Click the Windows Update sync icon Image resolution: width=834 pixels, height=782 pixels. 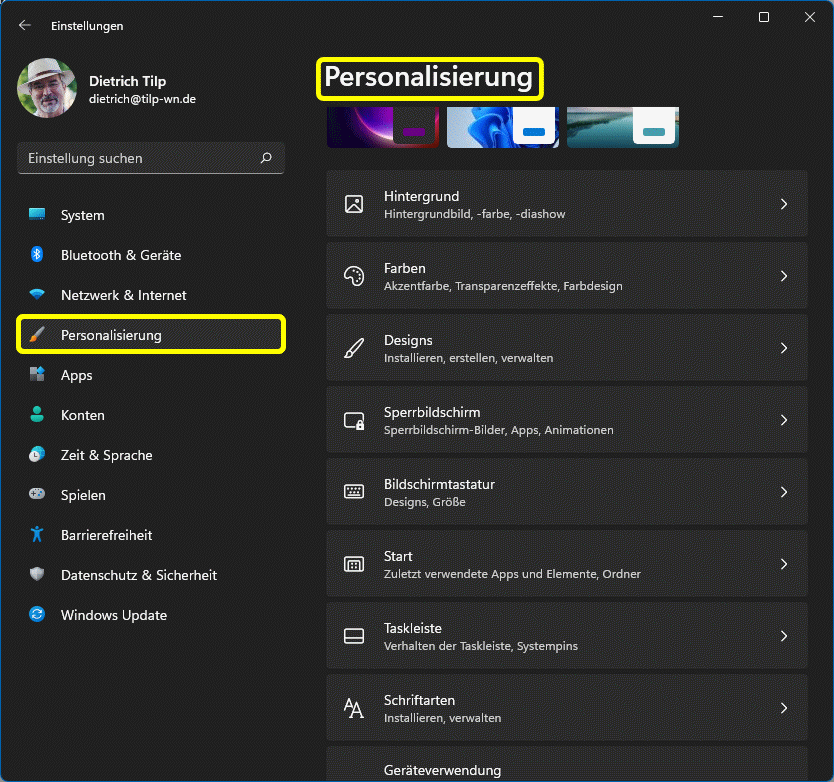click(x=37, y=615)
